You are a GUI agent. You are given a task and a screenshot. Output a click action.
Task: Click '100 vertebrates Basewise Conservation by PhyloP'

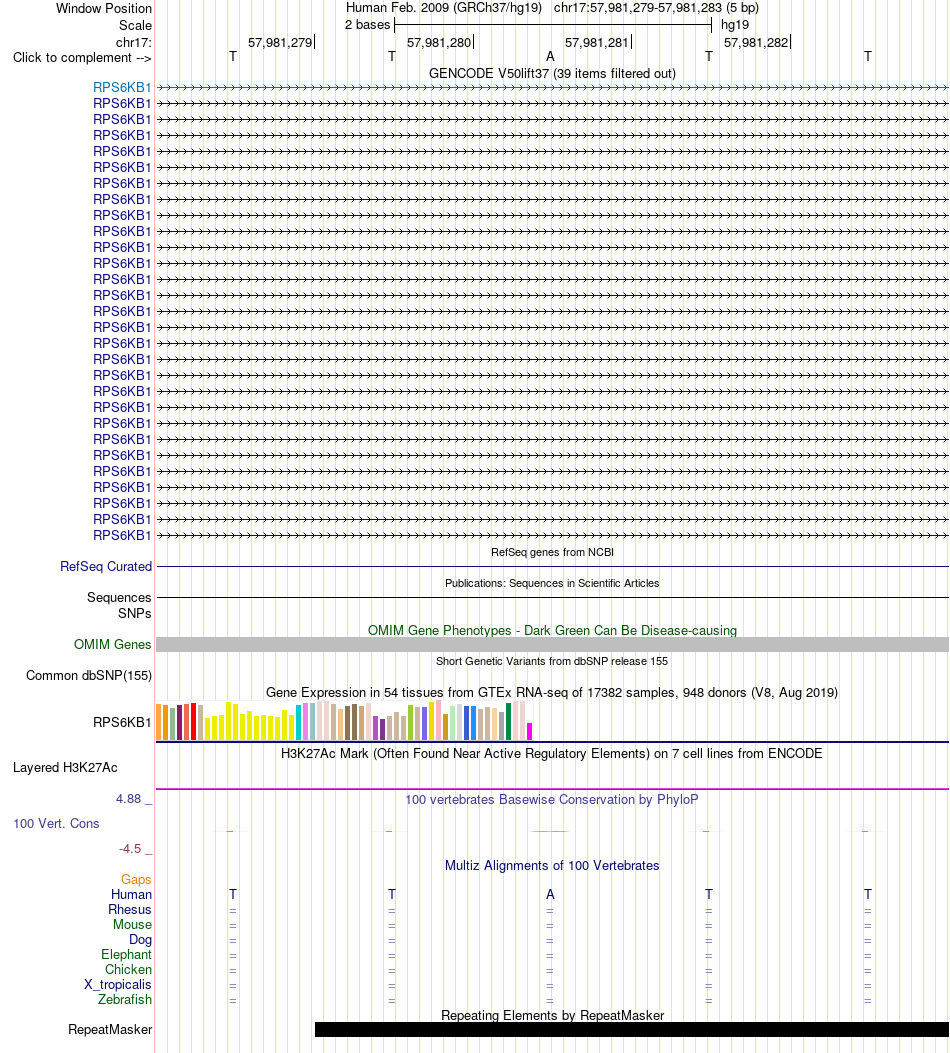coord(552,800)
